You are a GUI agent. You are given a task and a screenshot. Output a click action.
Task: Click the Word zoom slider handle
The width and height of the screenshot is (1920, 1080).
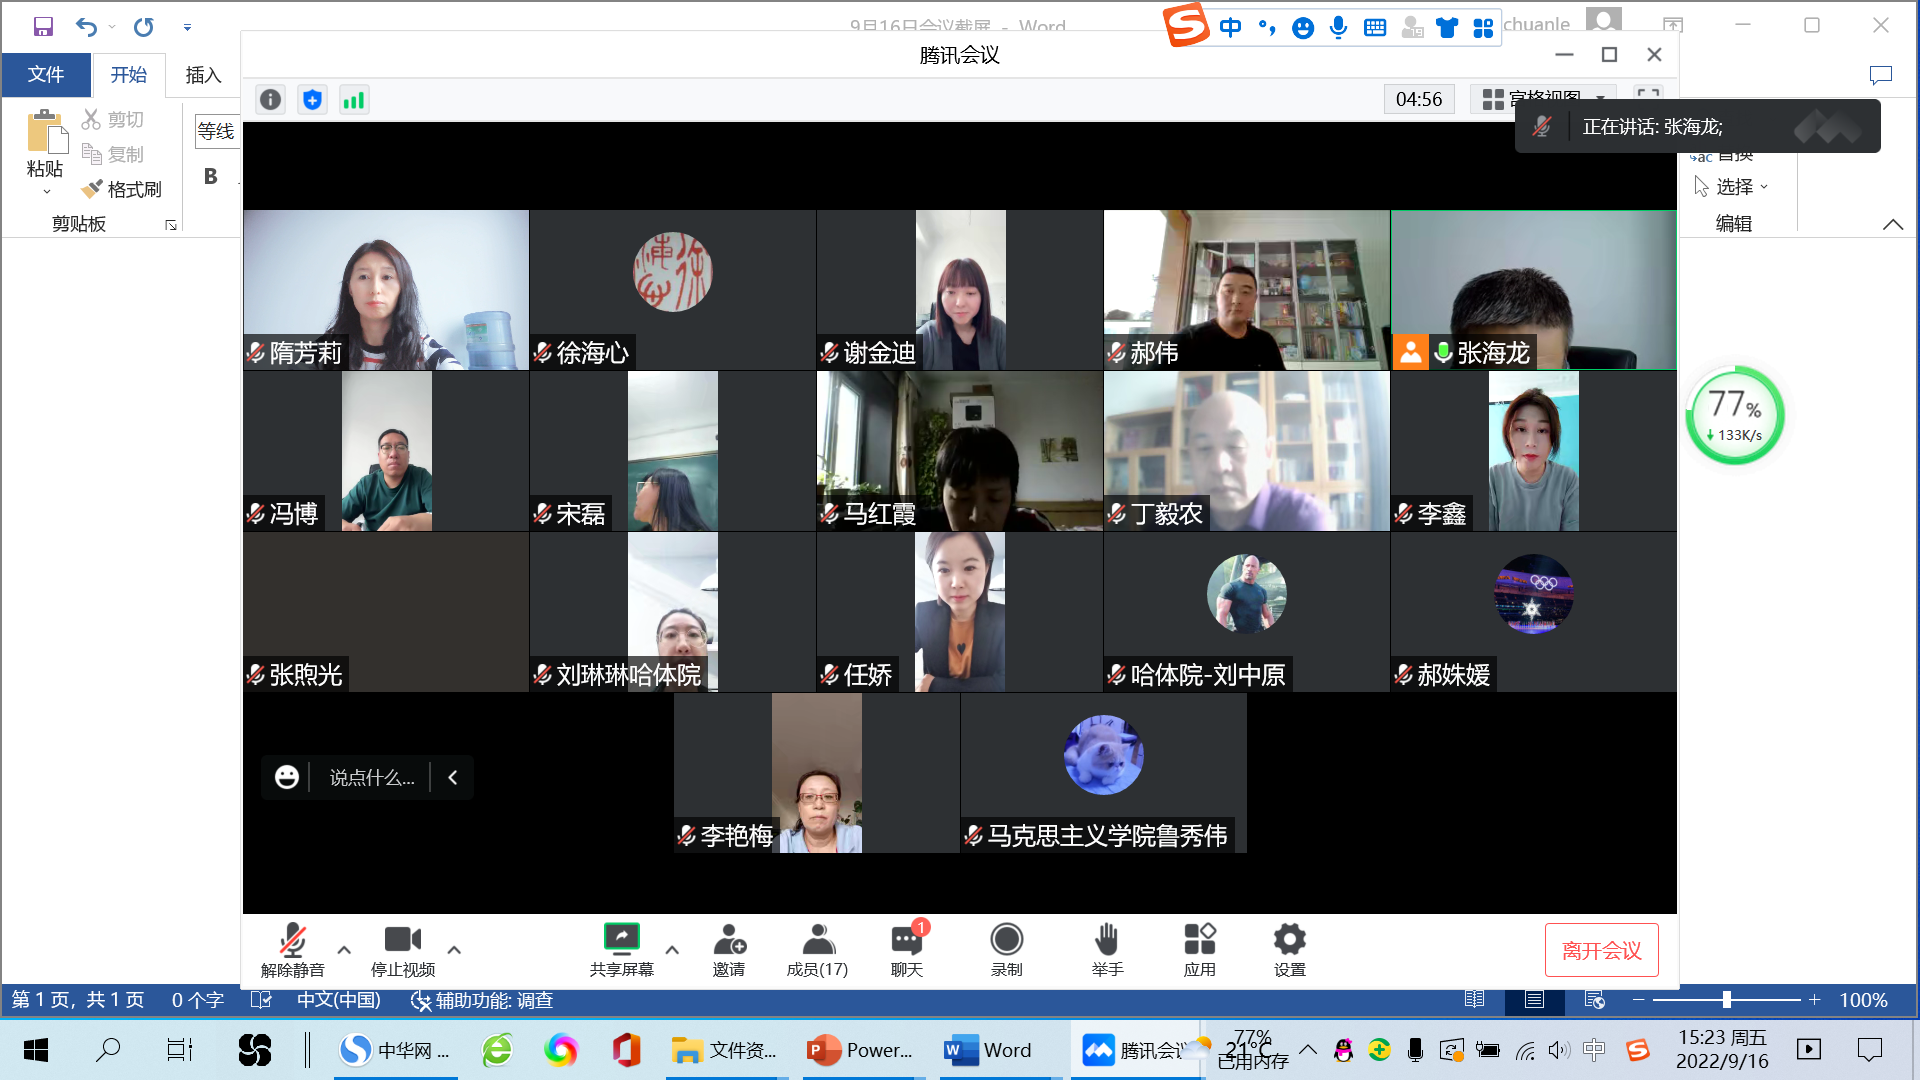[1726, 999]
